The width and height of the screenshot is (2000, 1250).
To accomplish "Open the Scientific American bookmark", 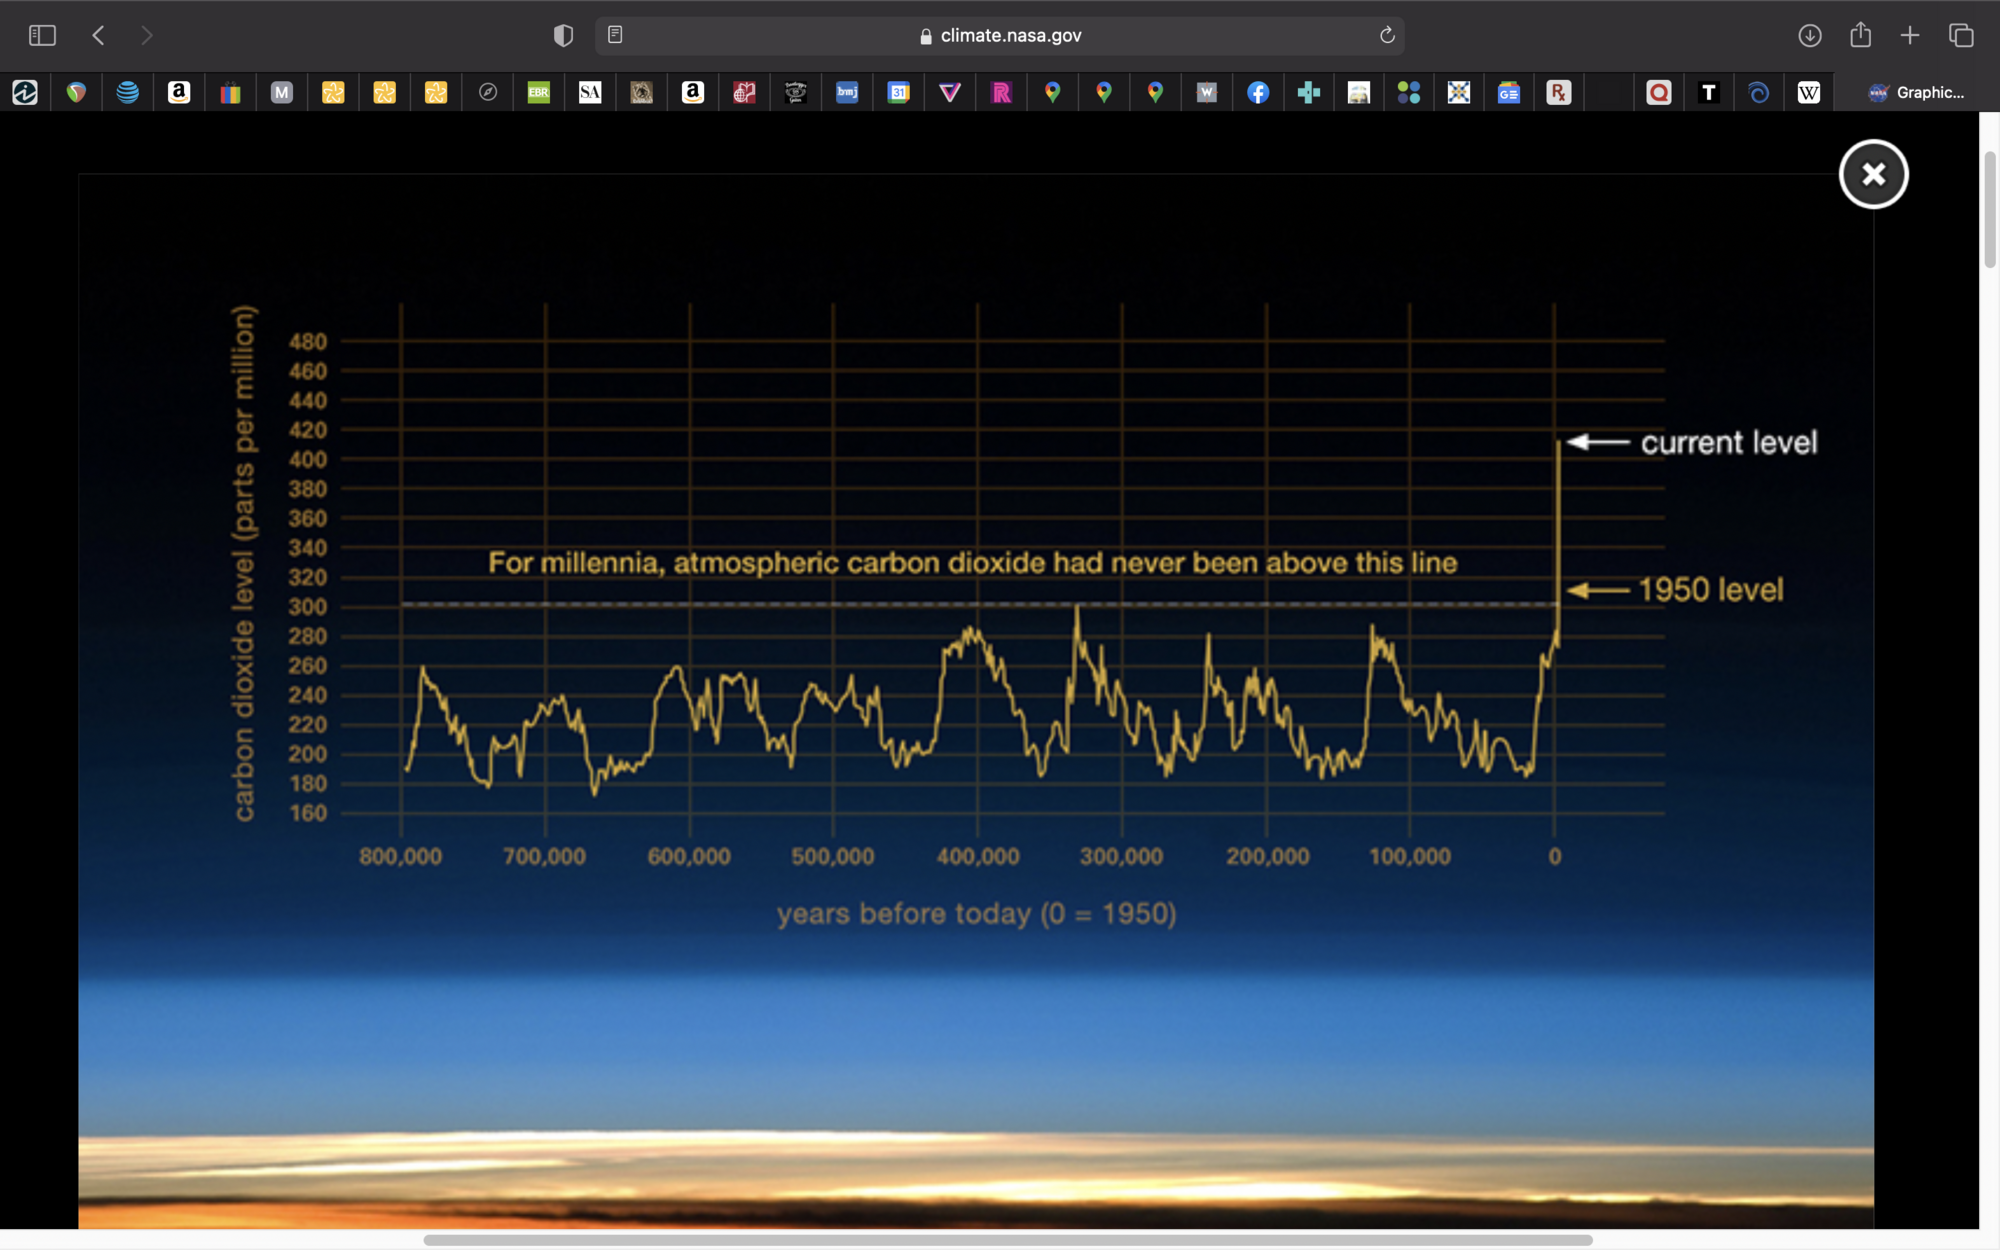I will pyautogui.click(x=590, y=92).
